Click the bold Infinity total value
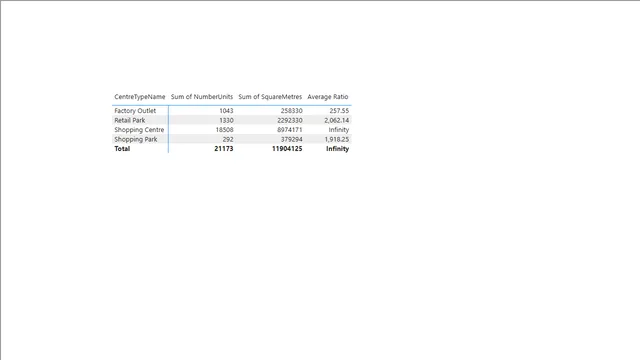Screen dimensions: 640x360 (x=338, y=149)
